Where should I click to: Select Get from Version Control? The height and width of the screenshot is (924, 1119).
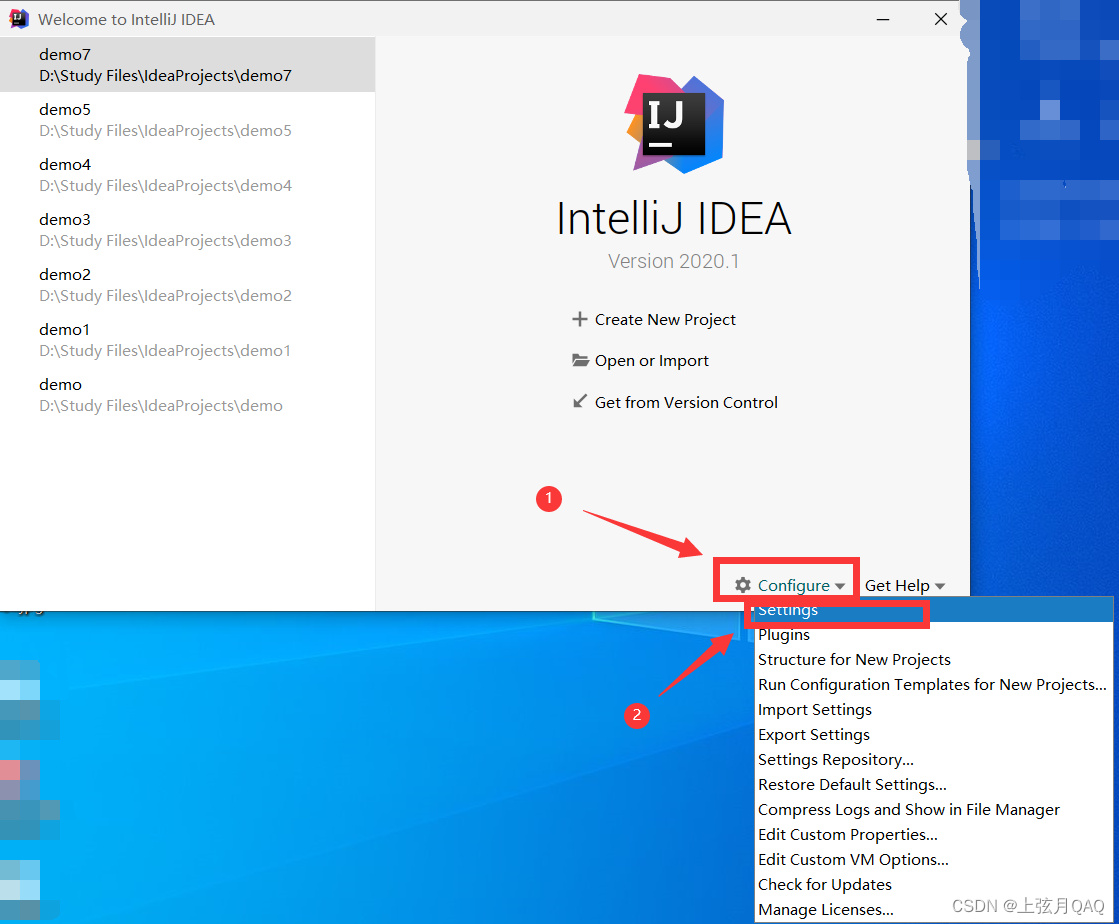point(675,402)
